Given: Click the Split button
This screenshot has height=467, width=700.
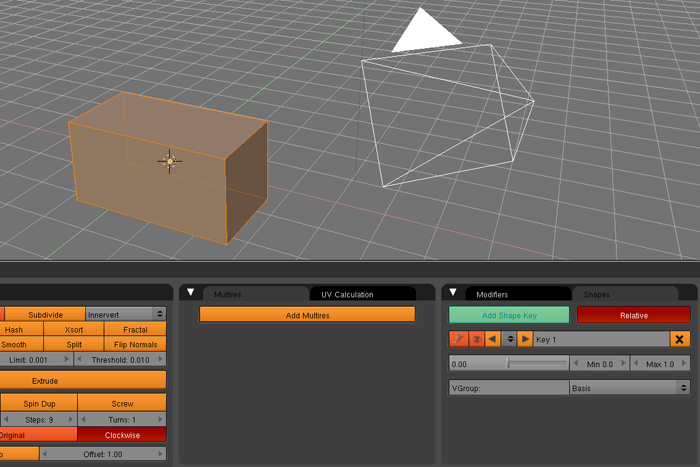Looking at the screenshot, I should point(74,344).
